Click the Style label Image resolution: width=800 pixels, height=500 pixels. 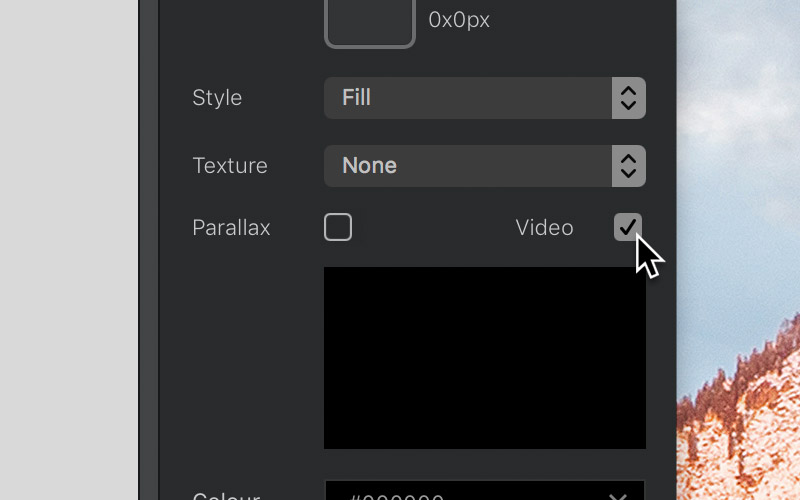217,98
